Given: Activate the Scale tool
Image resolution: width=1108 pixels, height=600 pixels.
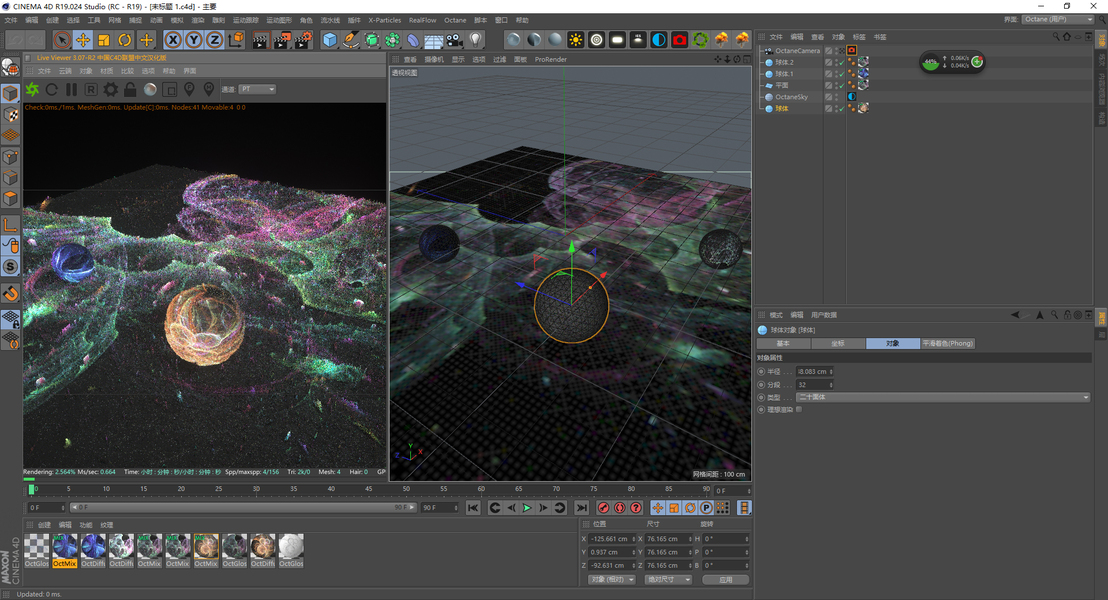Looking at the screenshot, I should [x=104, y=40].
